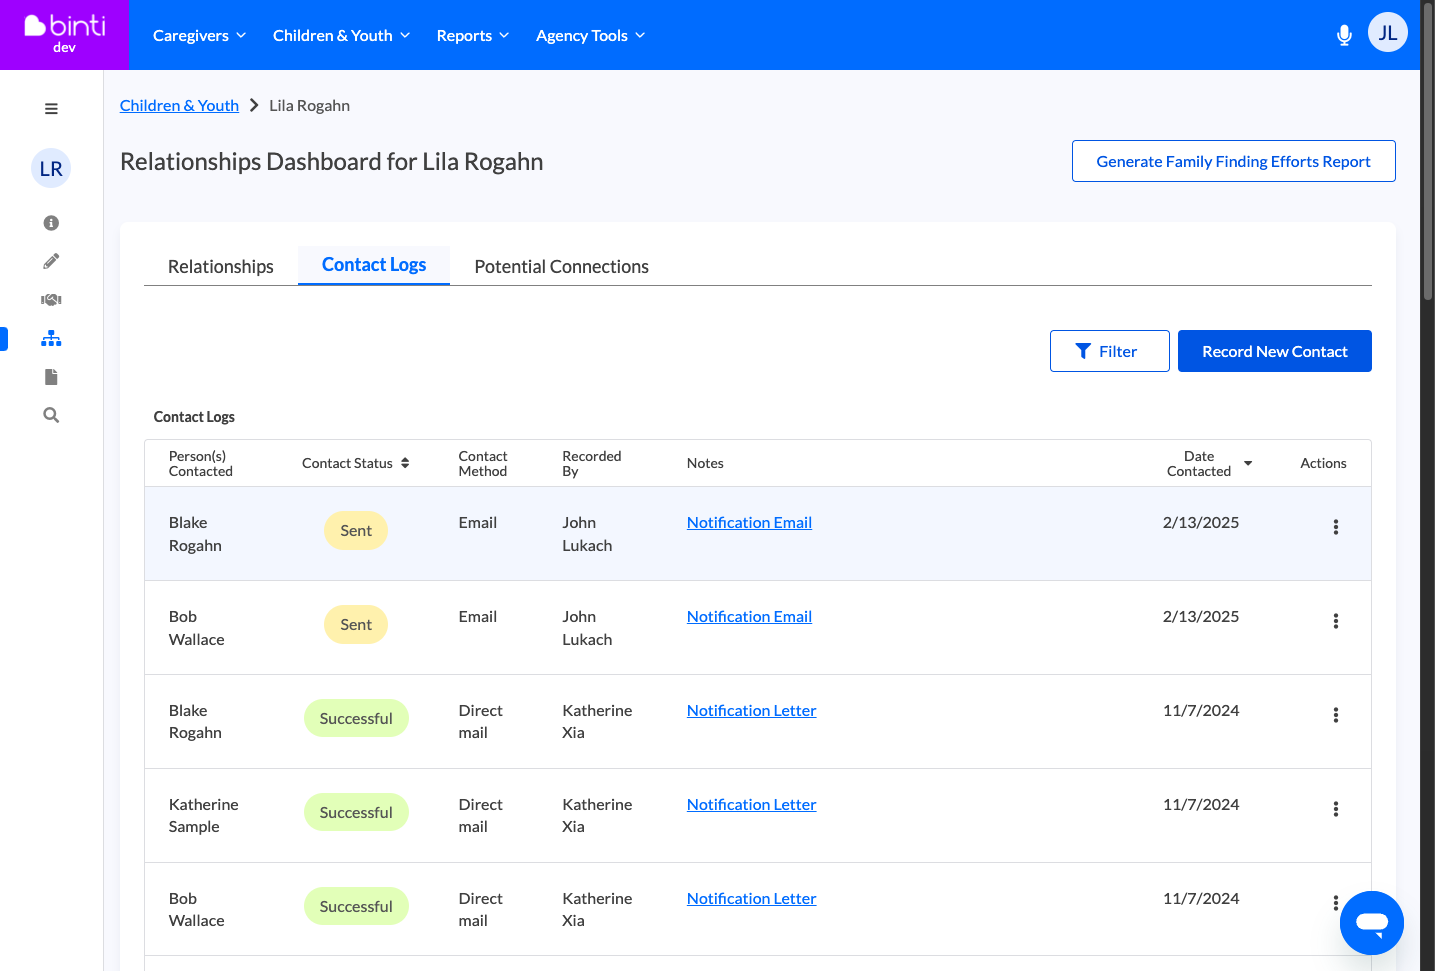Expand the Agency Tools menu
Viewport: 1435px width, 971px height.
click(x=590, y=36)
